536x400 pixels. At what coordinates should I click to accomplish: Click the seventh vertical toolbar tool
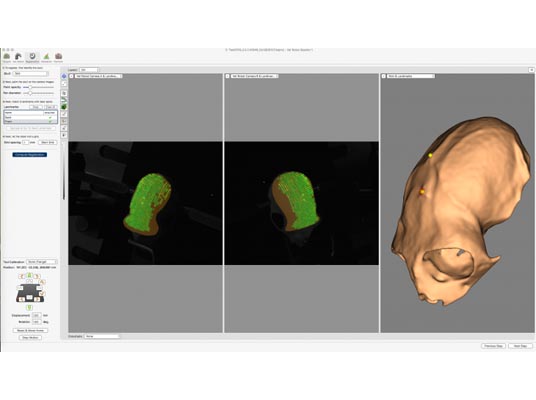pyautogui.click(x=64, y=121)
